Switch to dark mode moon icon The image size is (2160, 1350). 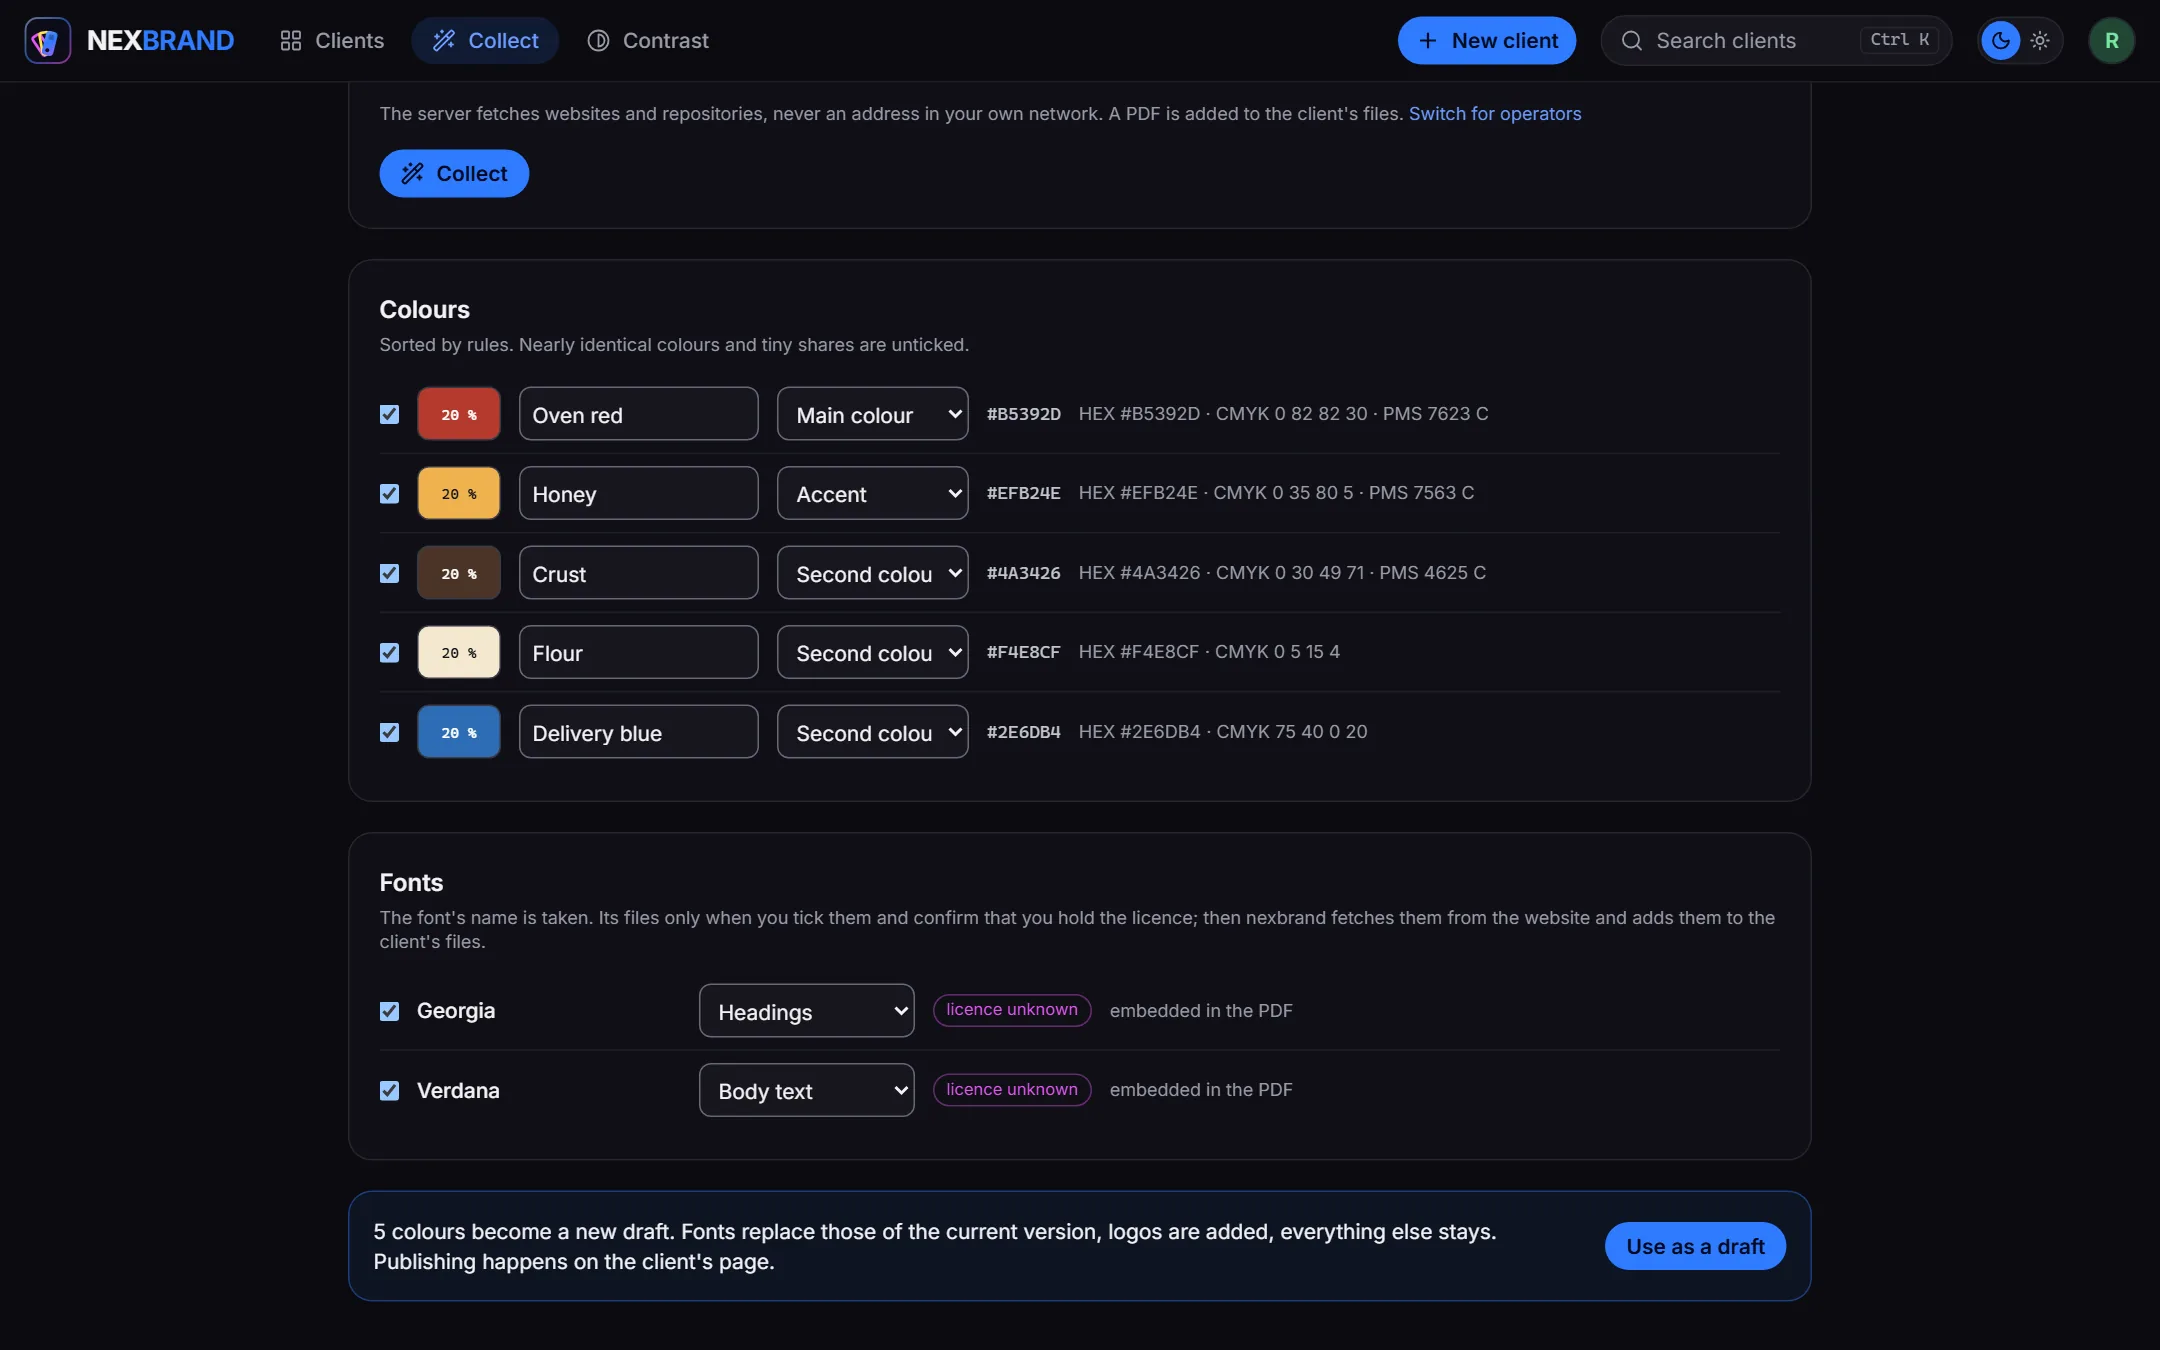tap(2000, 40)
